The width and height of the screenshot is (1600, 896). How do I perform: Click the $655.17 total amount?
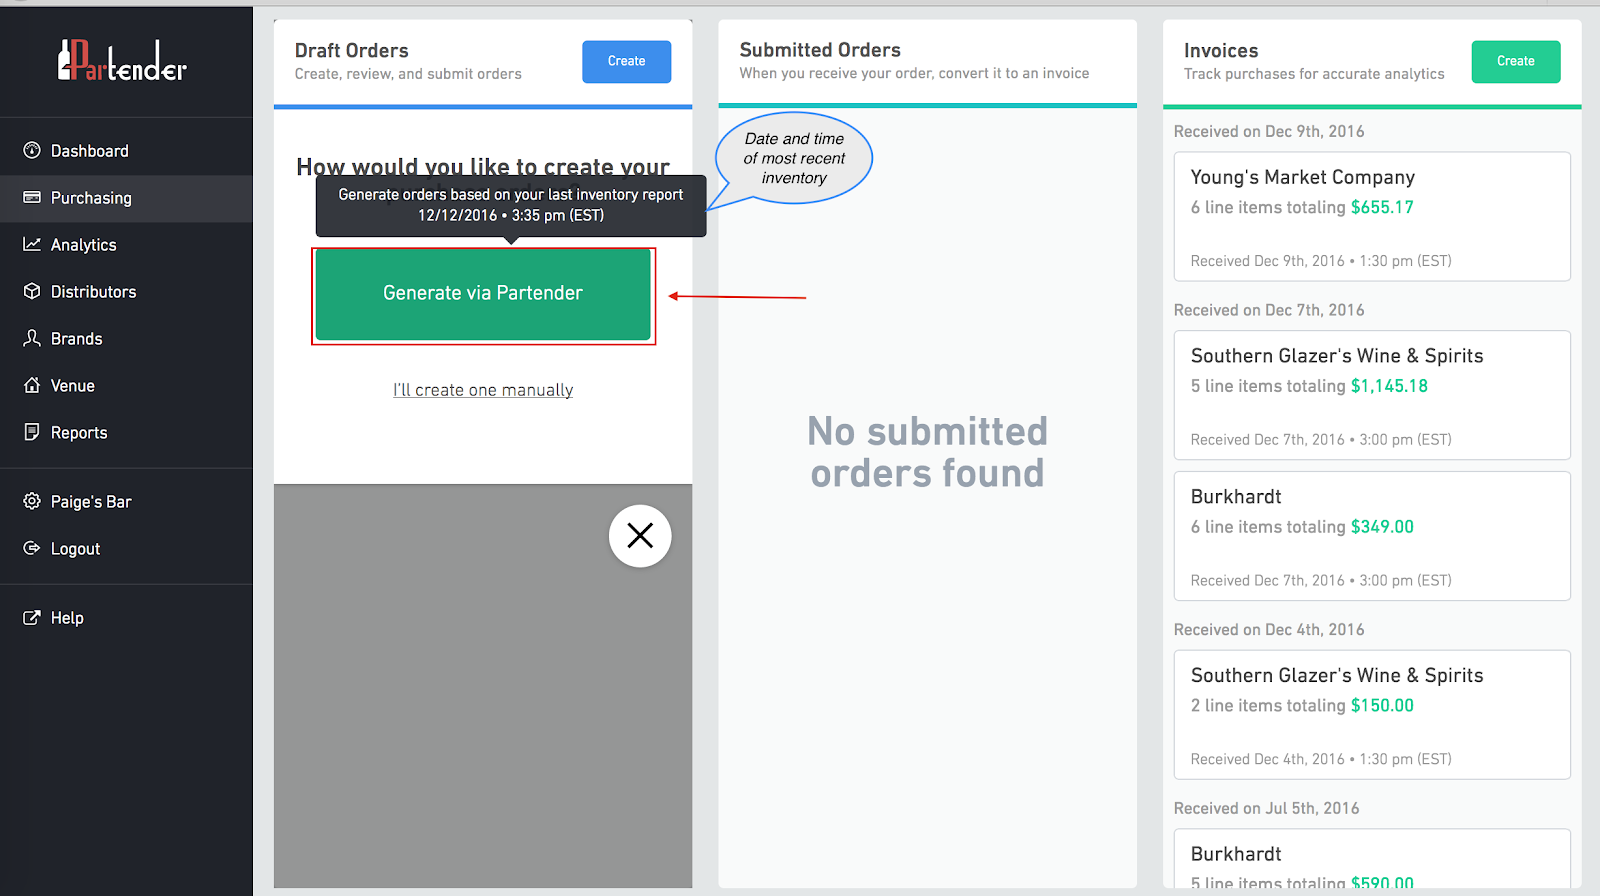pyautogui.click(x=1382, y=207)
